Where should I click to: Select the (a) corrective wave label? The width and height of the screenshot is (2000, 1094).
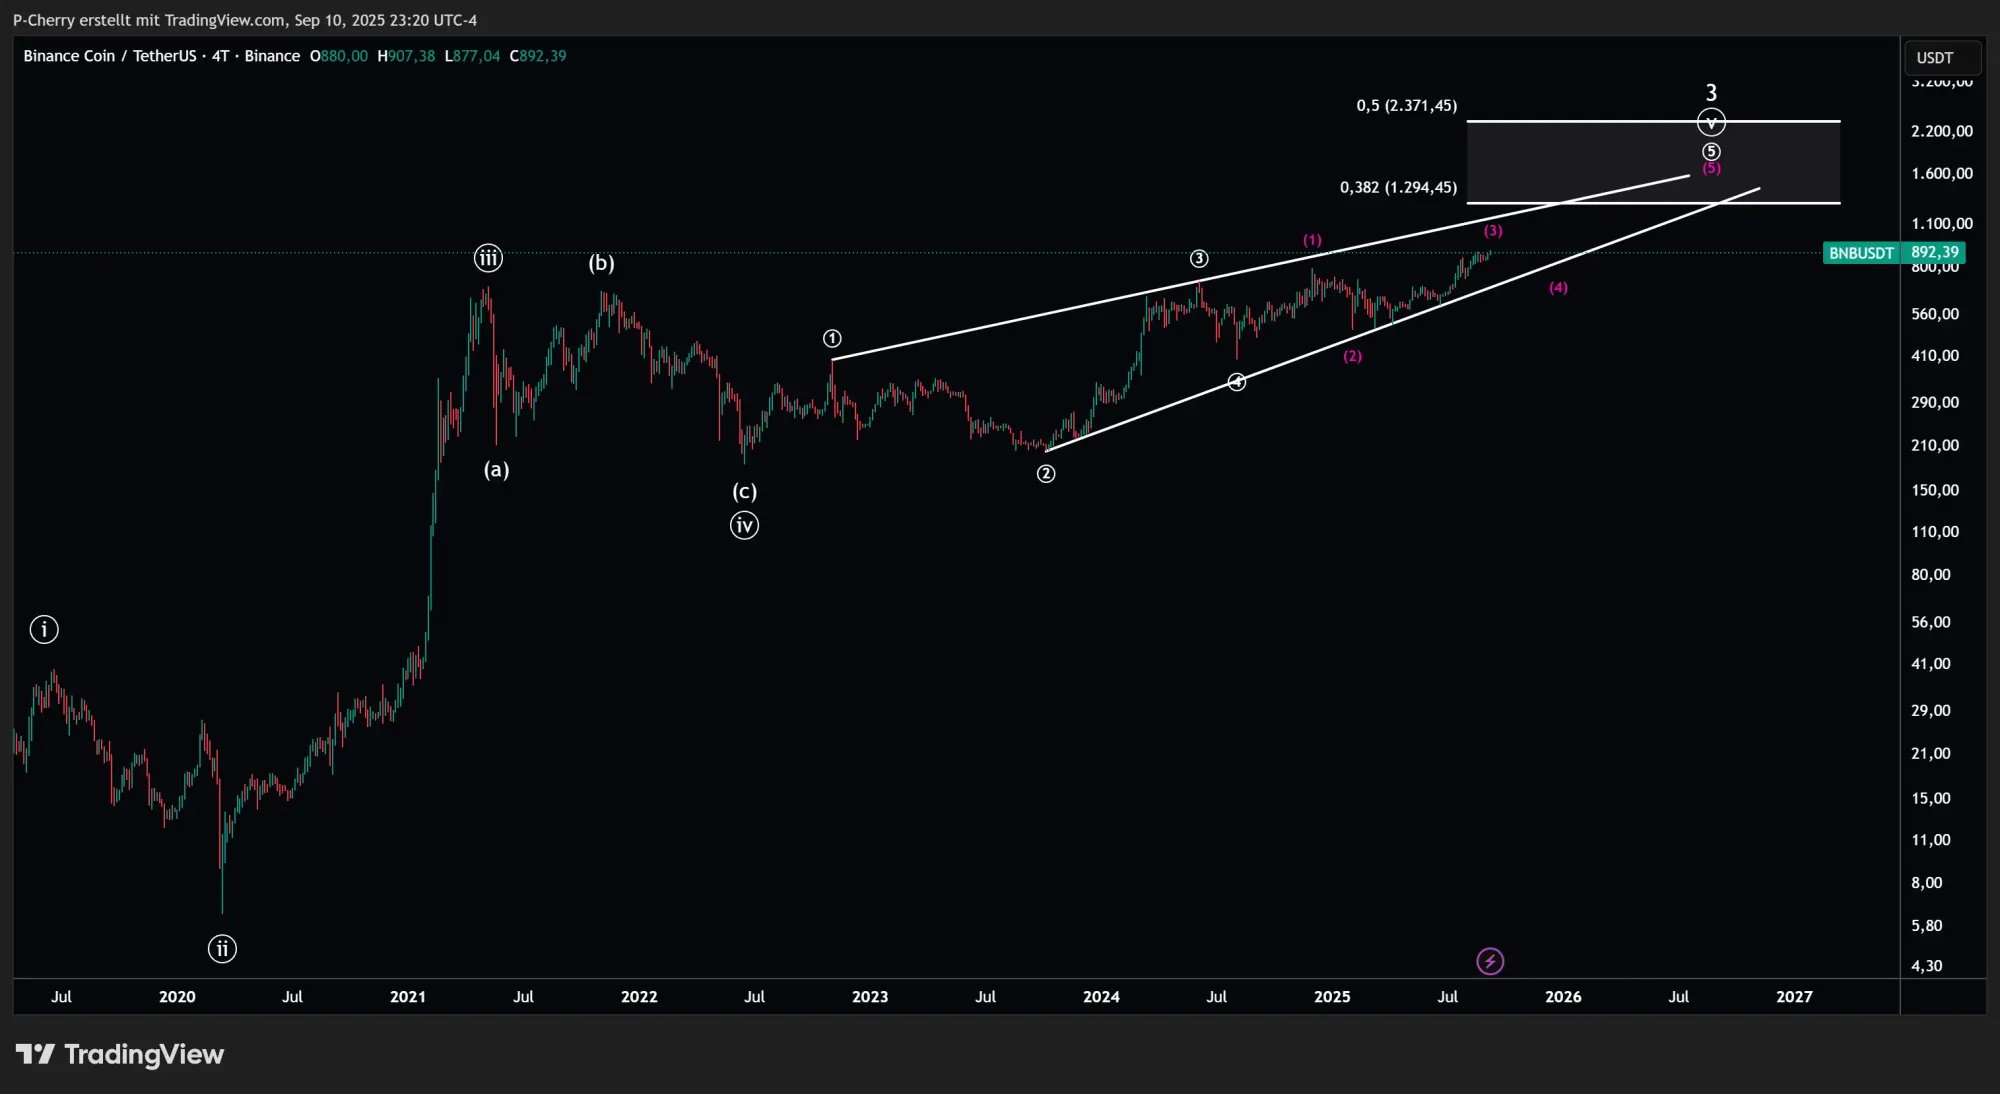497,469
